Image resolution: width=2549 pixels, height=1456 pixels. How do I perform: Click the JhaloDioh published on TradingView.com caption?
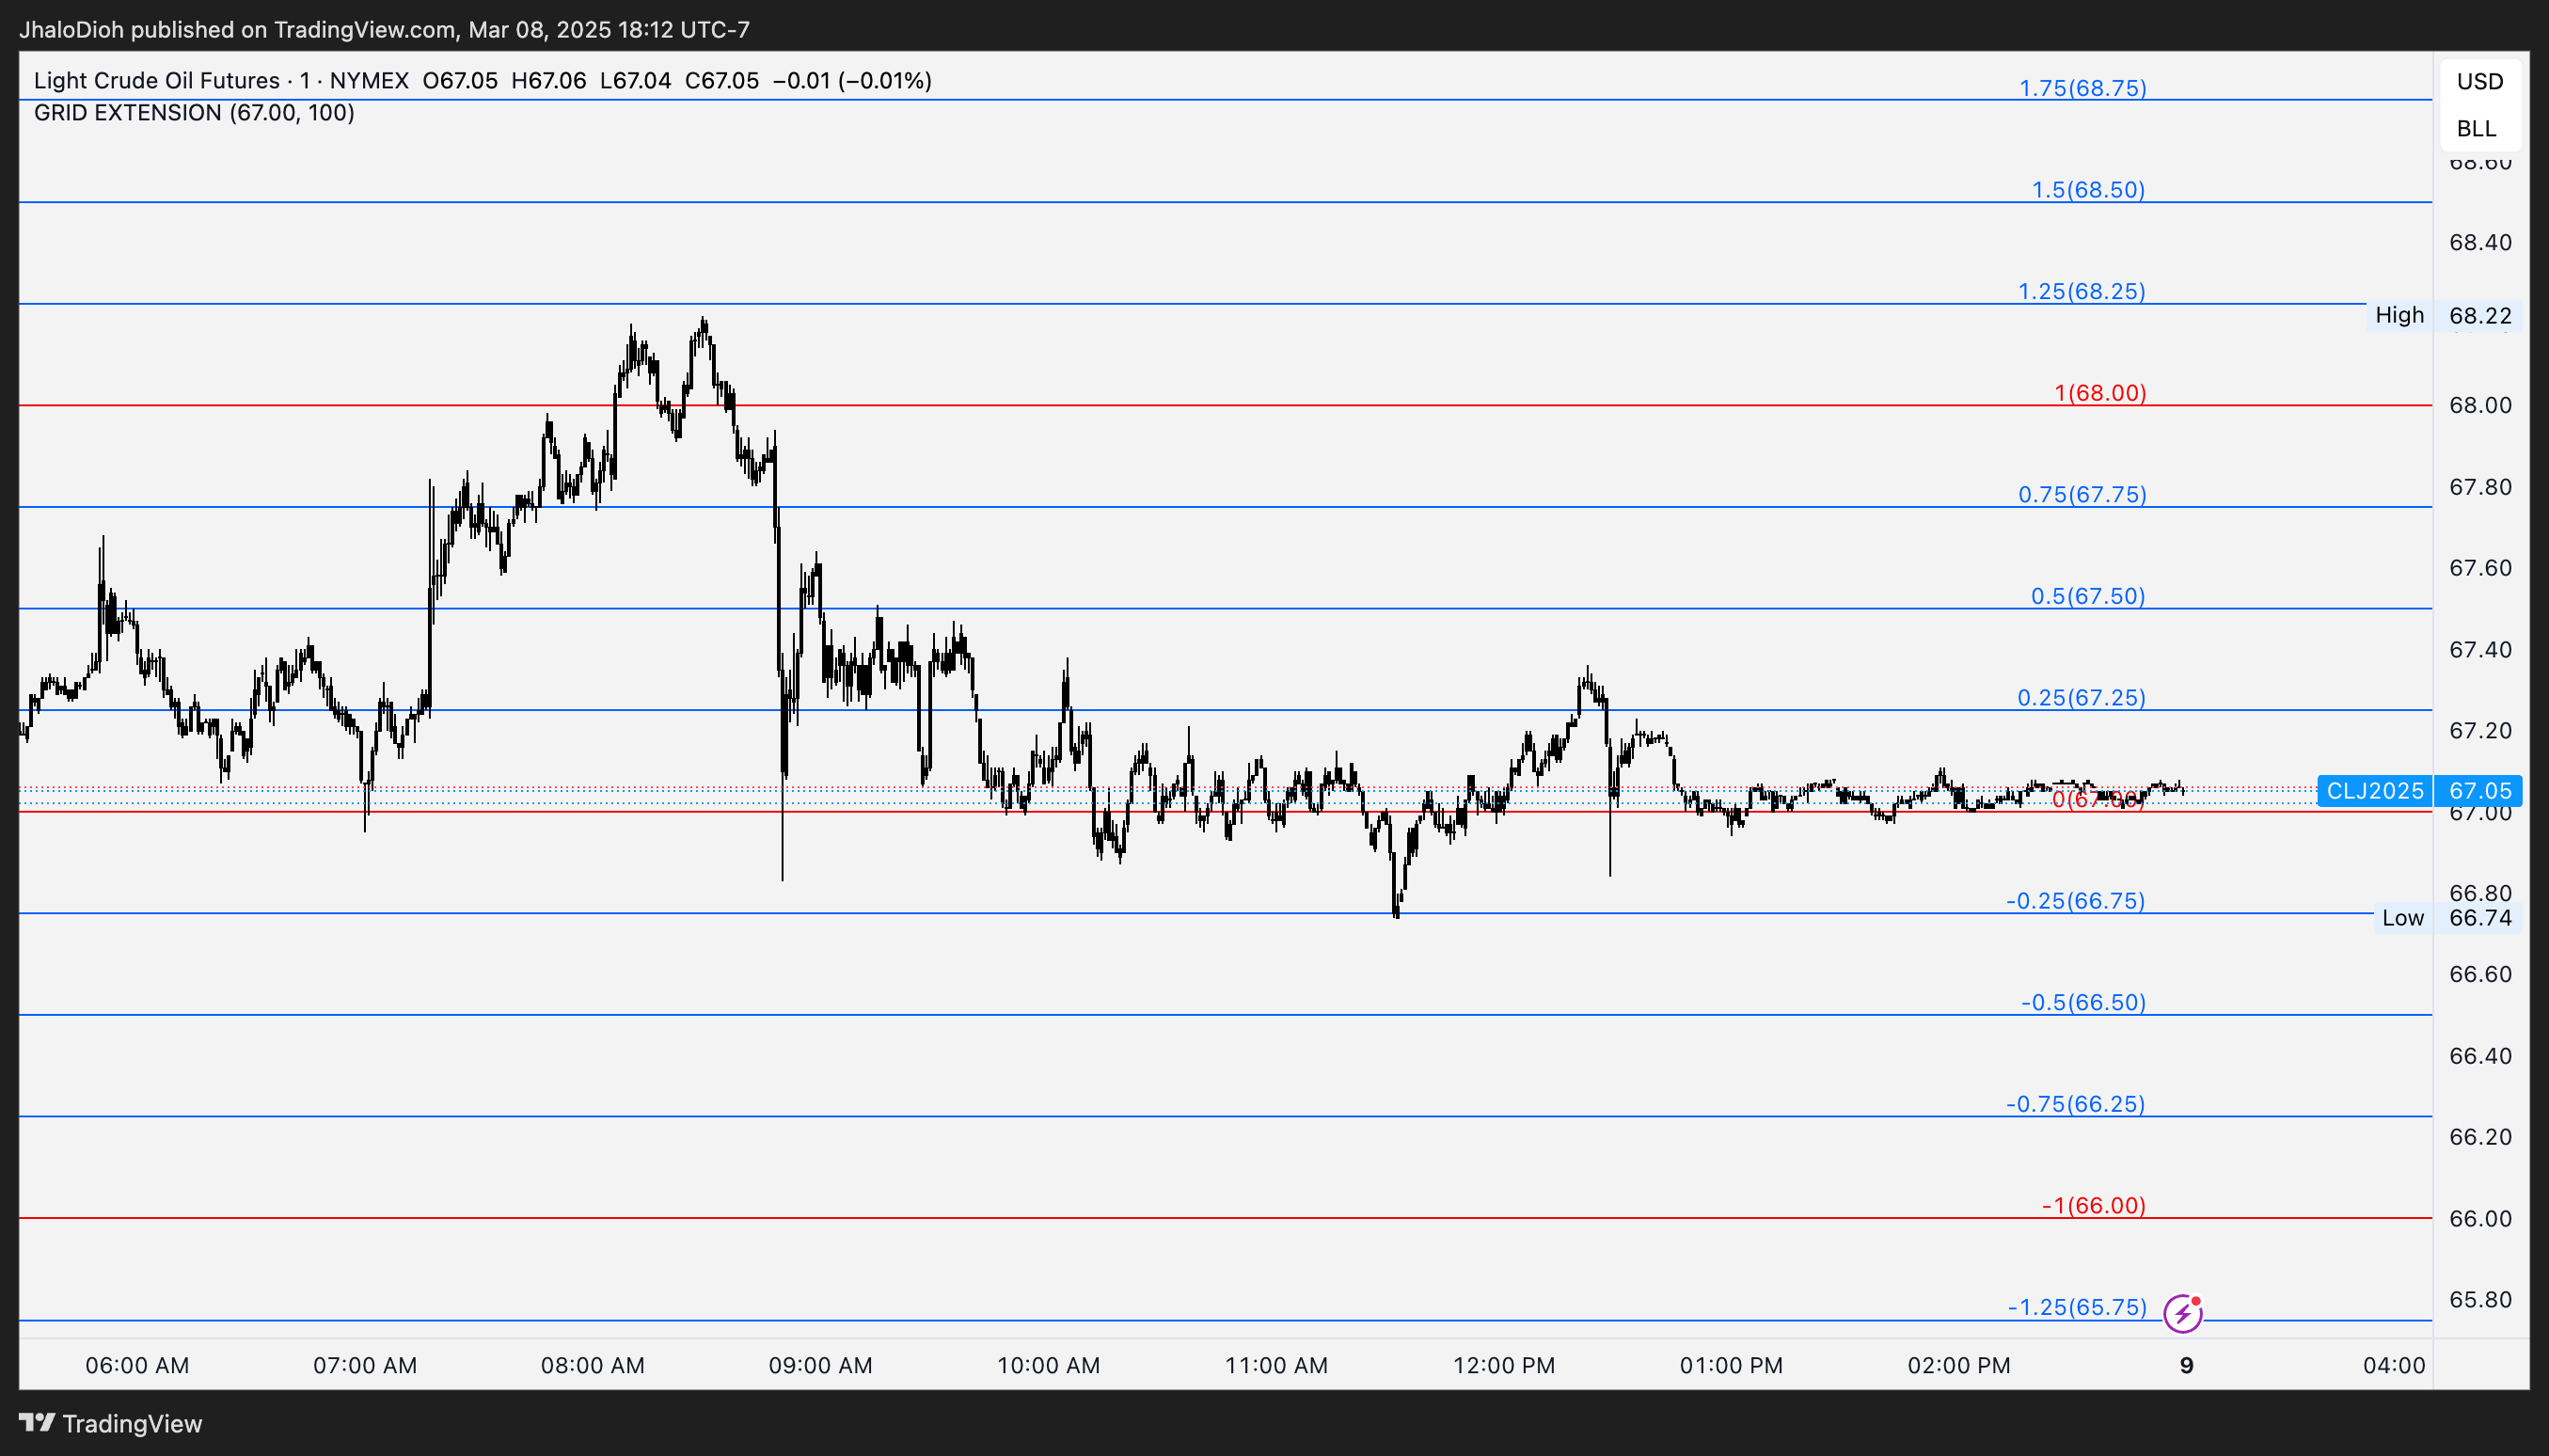coord(384,30)
